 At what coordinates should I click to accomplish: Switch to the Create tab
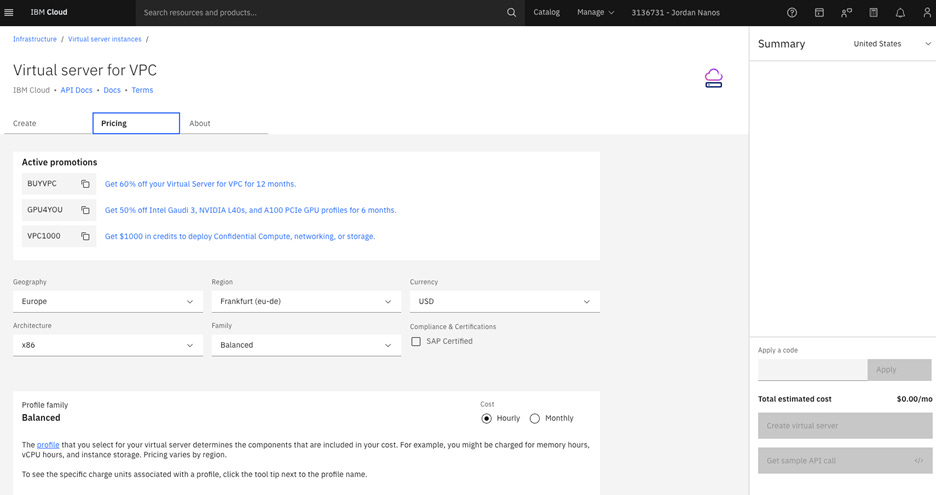[x=48, y=124]
